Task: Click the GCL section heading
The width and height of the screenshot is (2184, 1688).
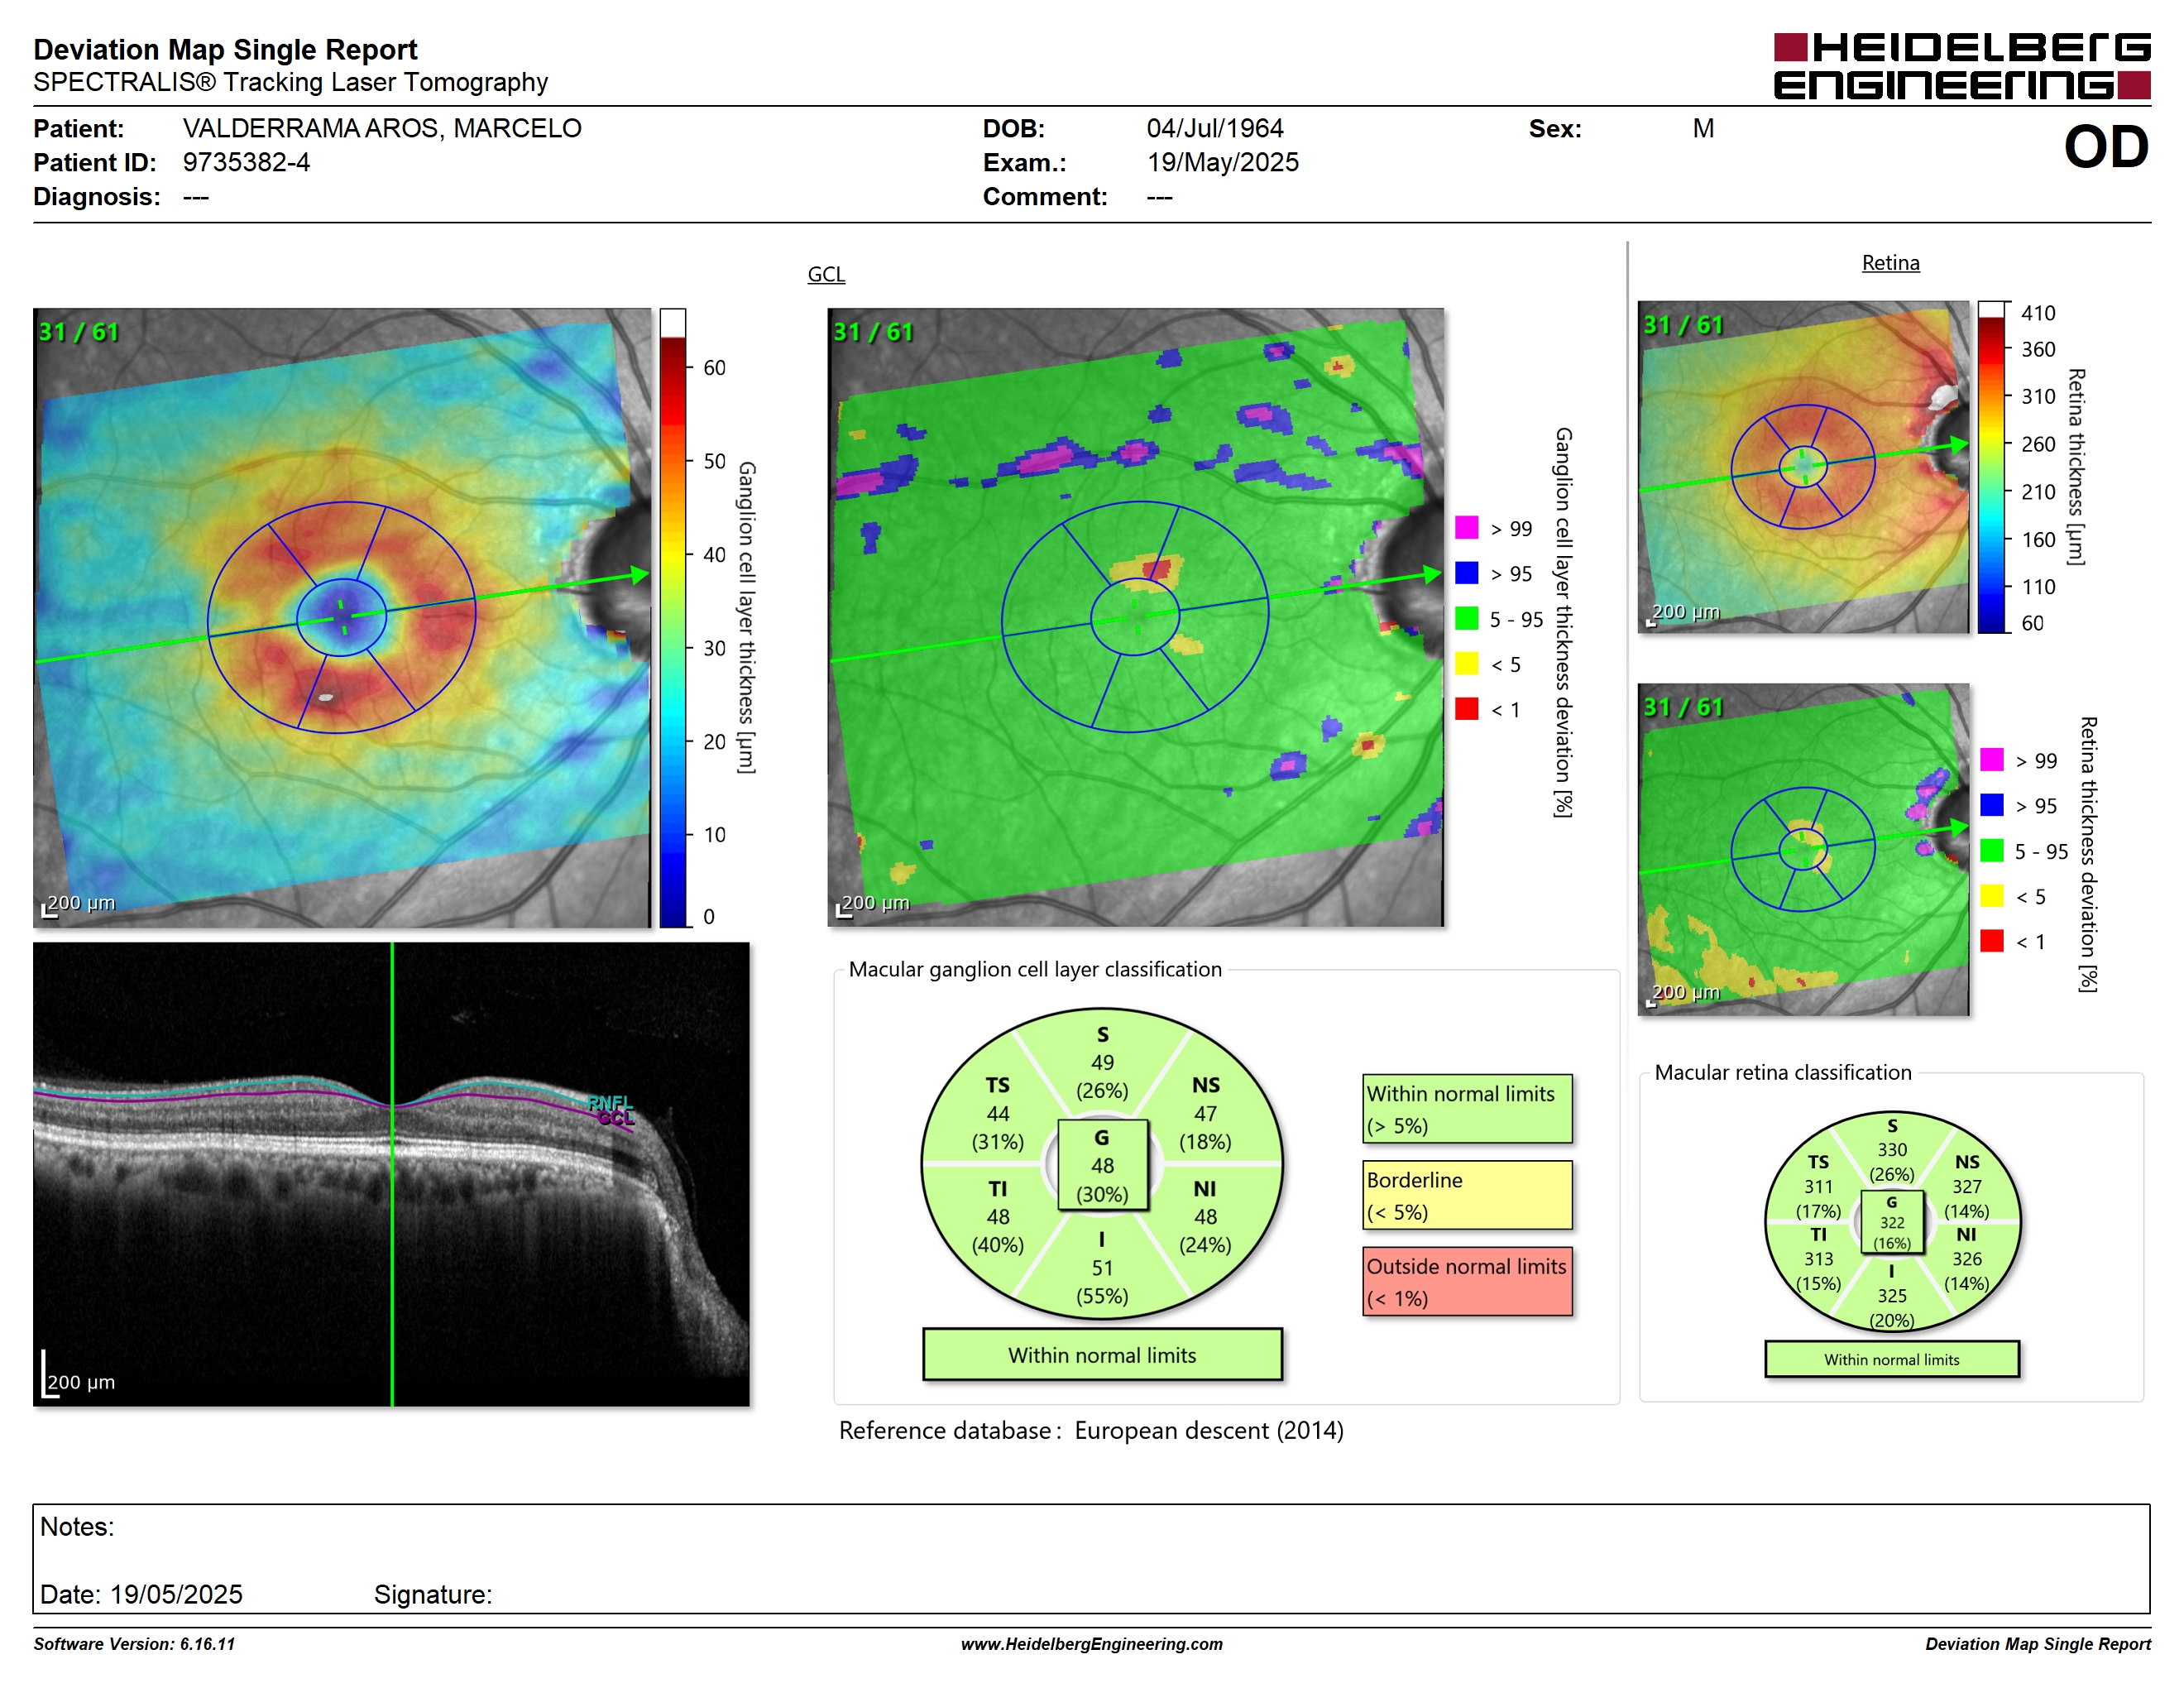Action: (x=826, y=274)
